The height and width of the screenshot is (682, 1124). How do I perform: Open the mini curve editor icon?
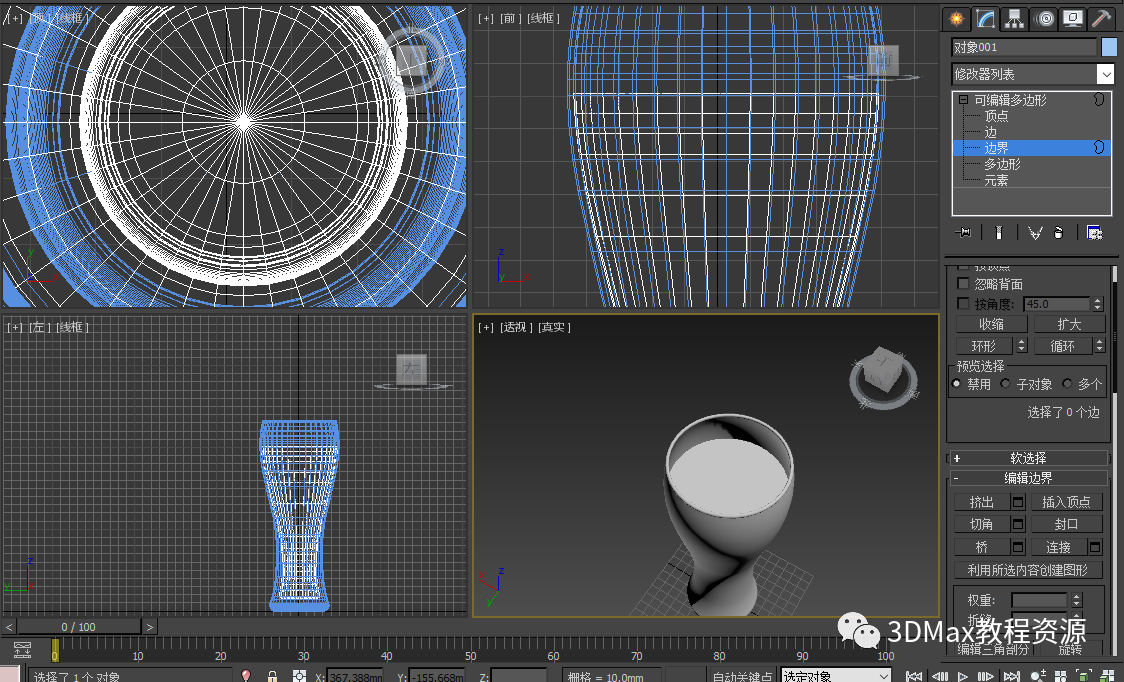(22, 650)
